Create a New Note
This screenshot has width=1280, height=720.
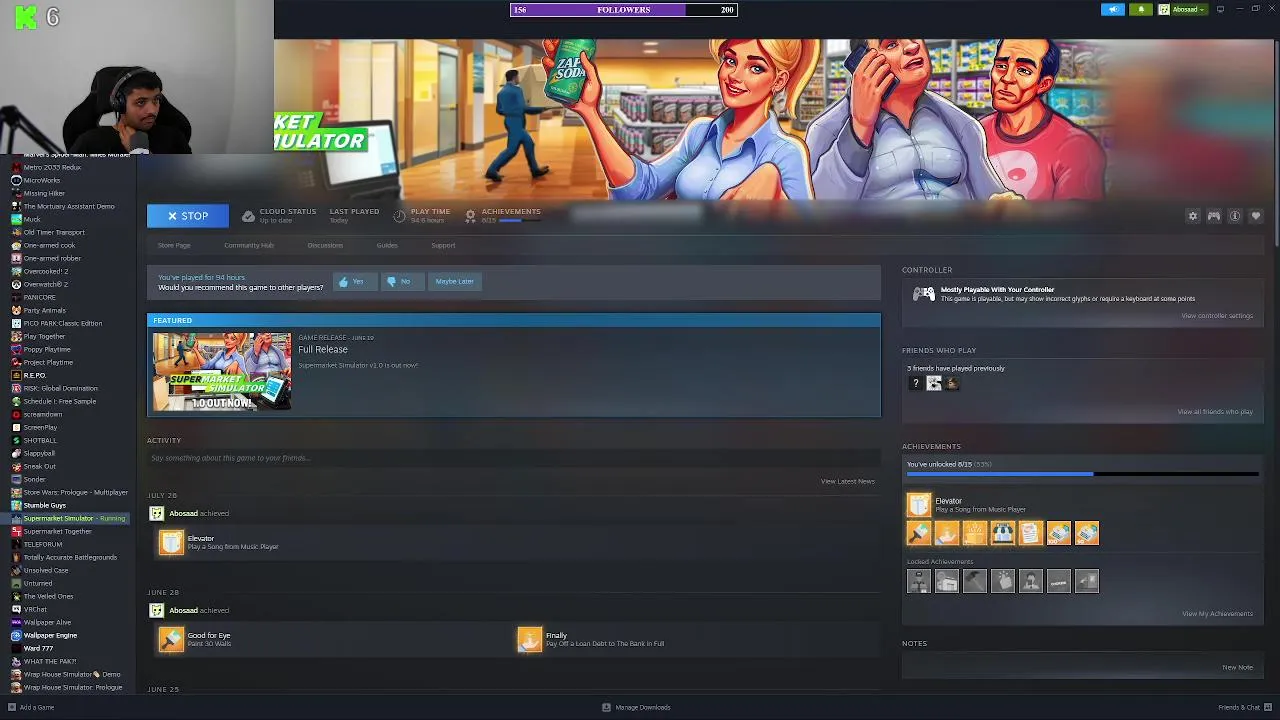(x=1237, y=667)
